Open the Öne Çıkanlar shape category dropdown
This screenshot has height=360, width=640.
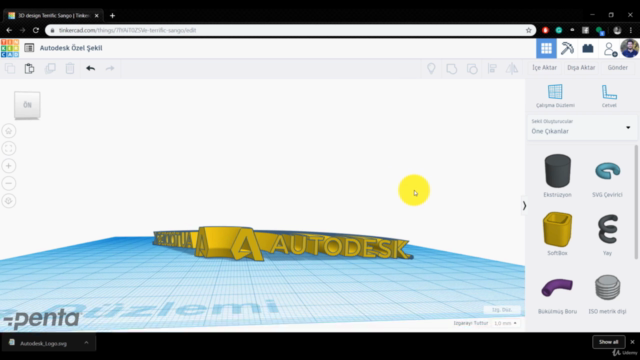click(x=581, y=127)
